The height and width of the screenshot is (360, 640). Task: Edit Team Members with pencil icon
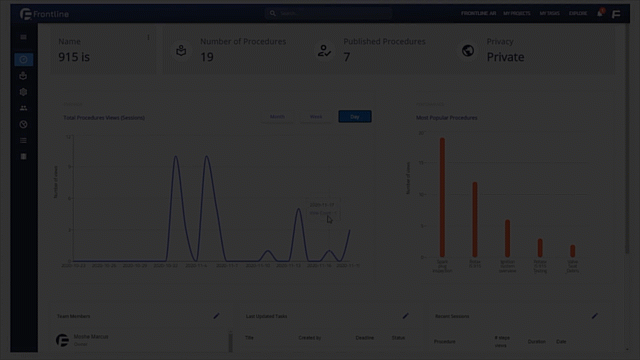216,316
